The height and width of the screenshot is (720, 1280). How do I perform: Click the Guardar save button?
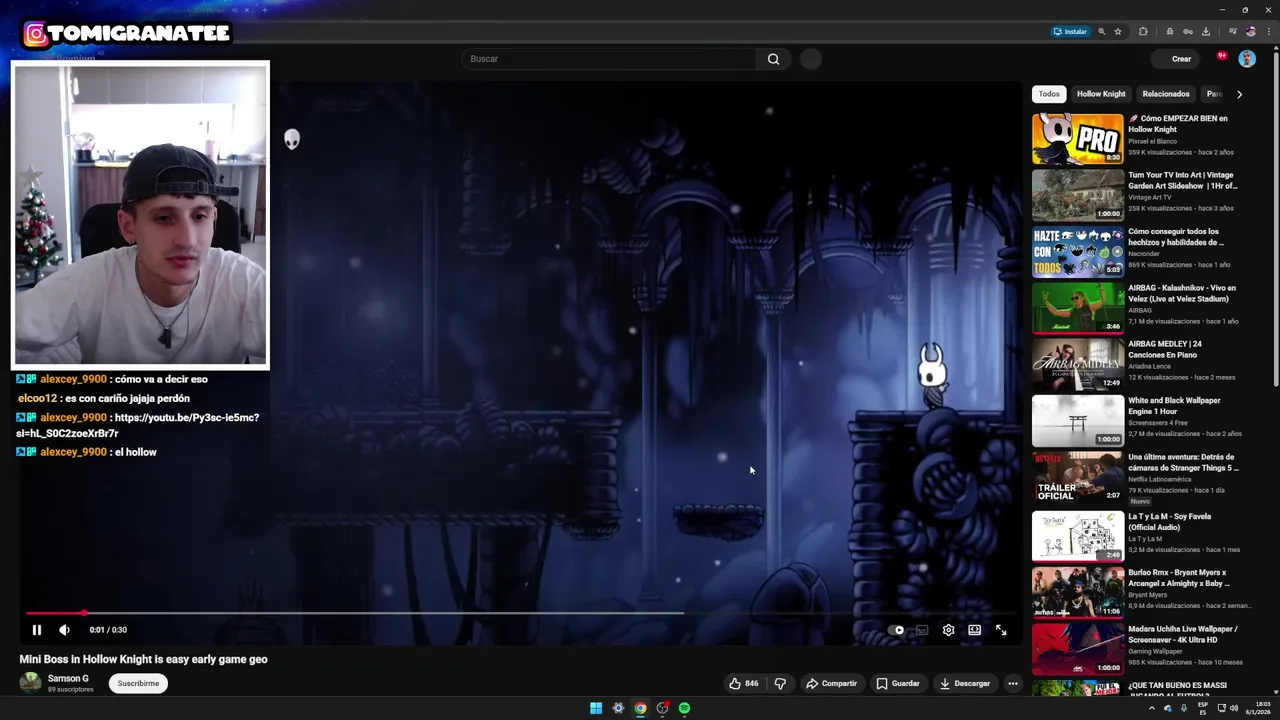[898, 684]
